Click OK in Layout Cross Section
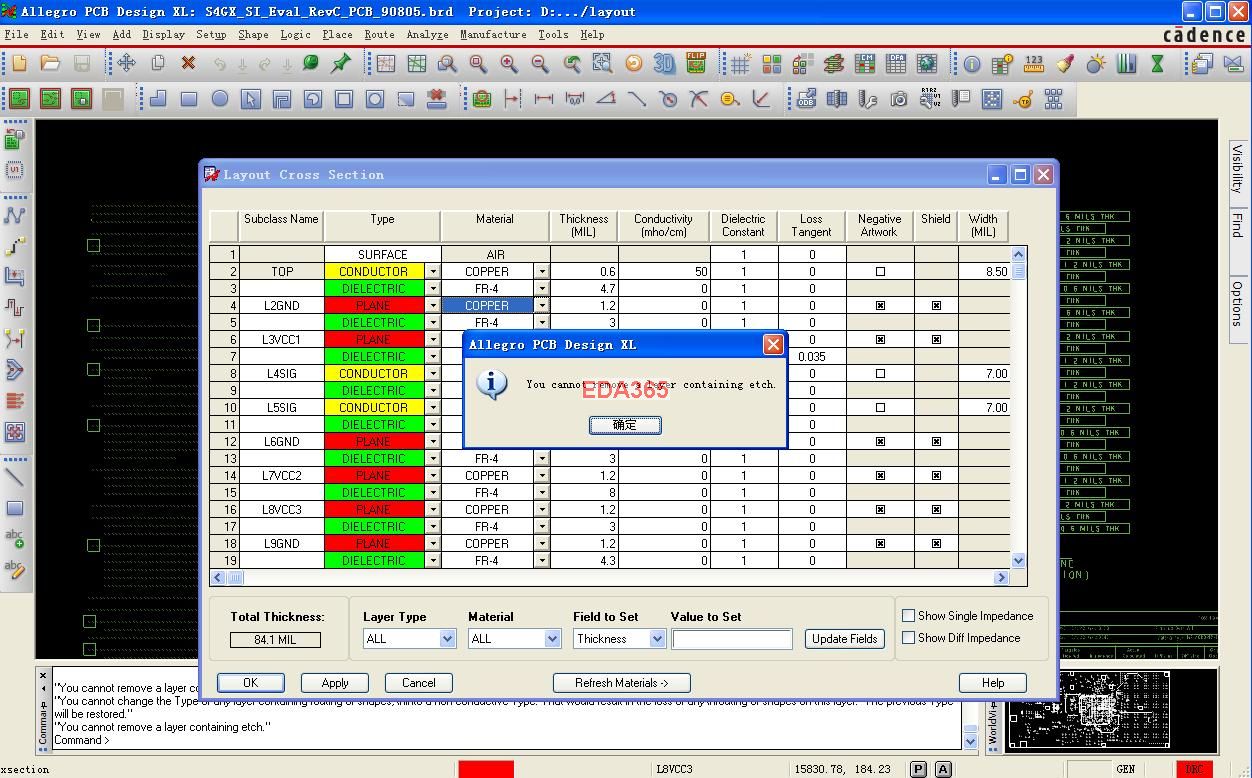This screenshot has width=1252, height=778. (250, 683)
